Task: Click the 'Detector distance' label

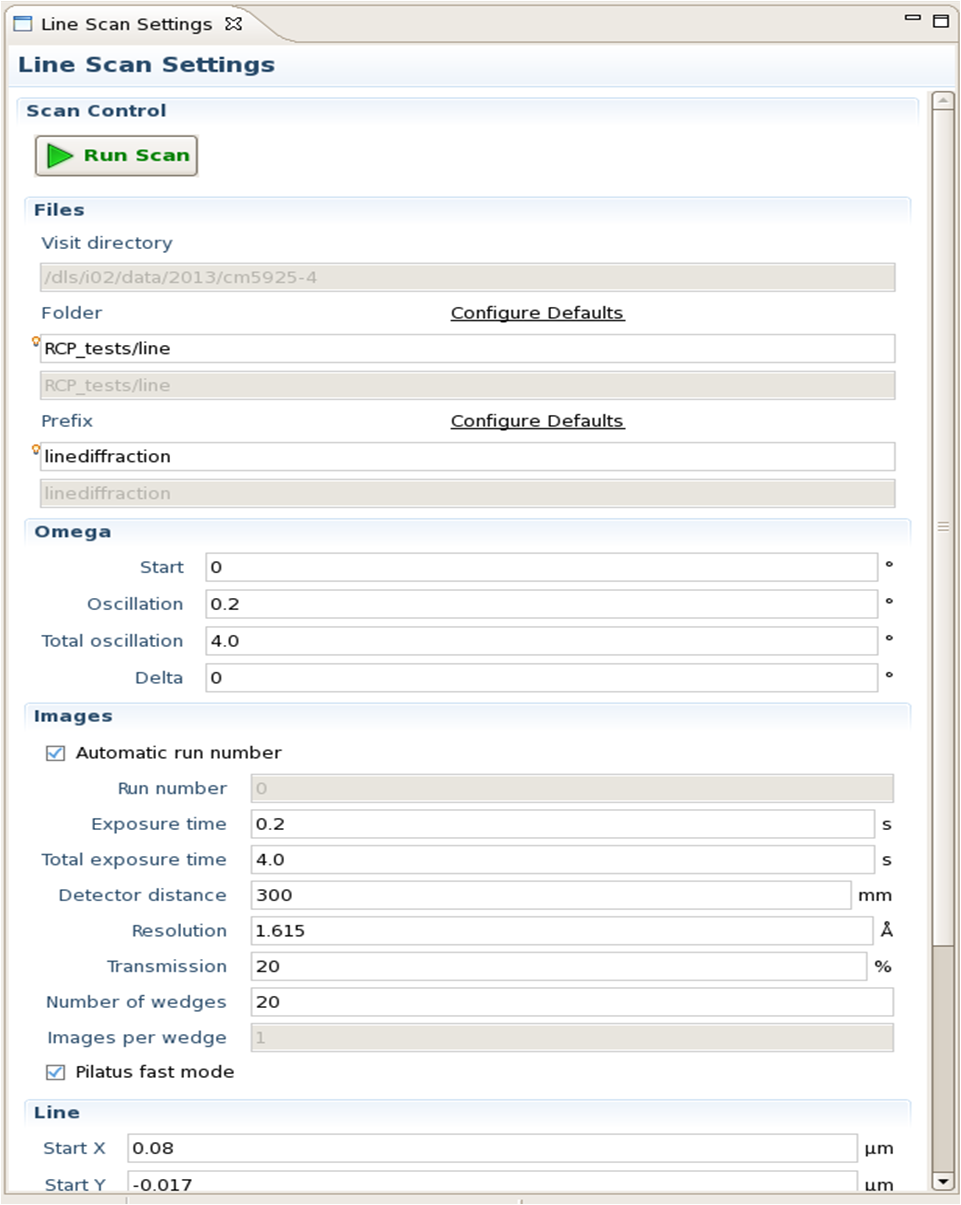Action: pos(142,895)
